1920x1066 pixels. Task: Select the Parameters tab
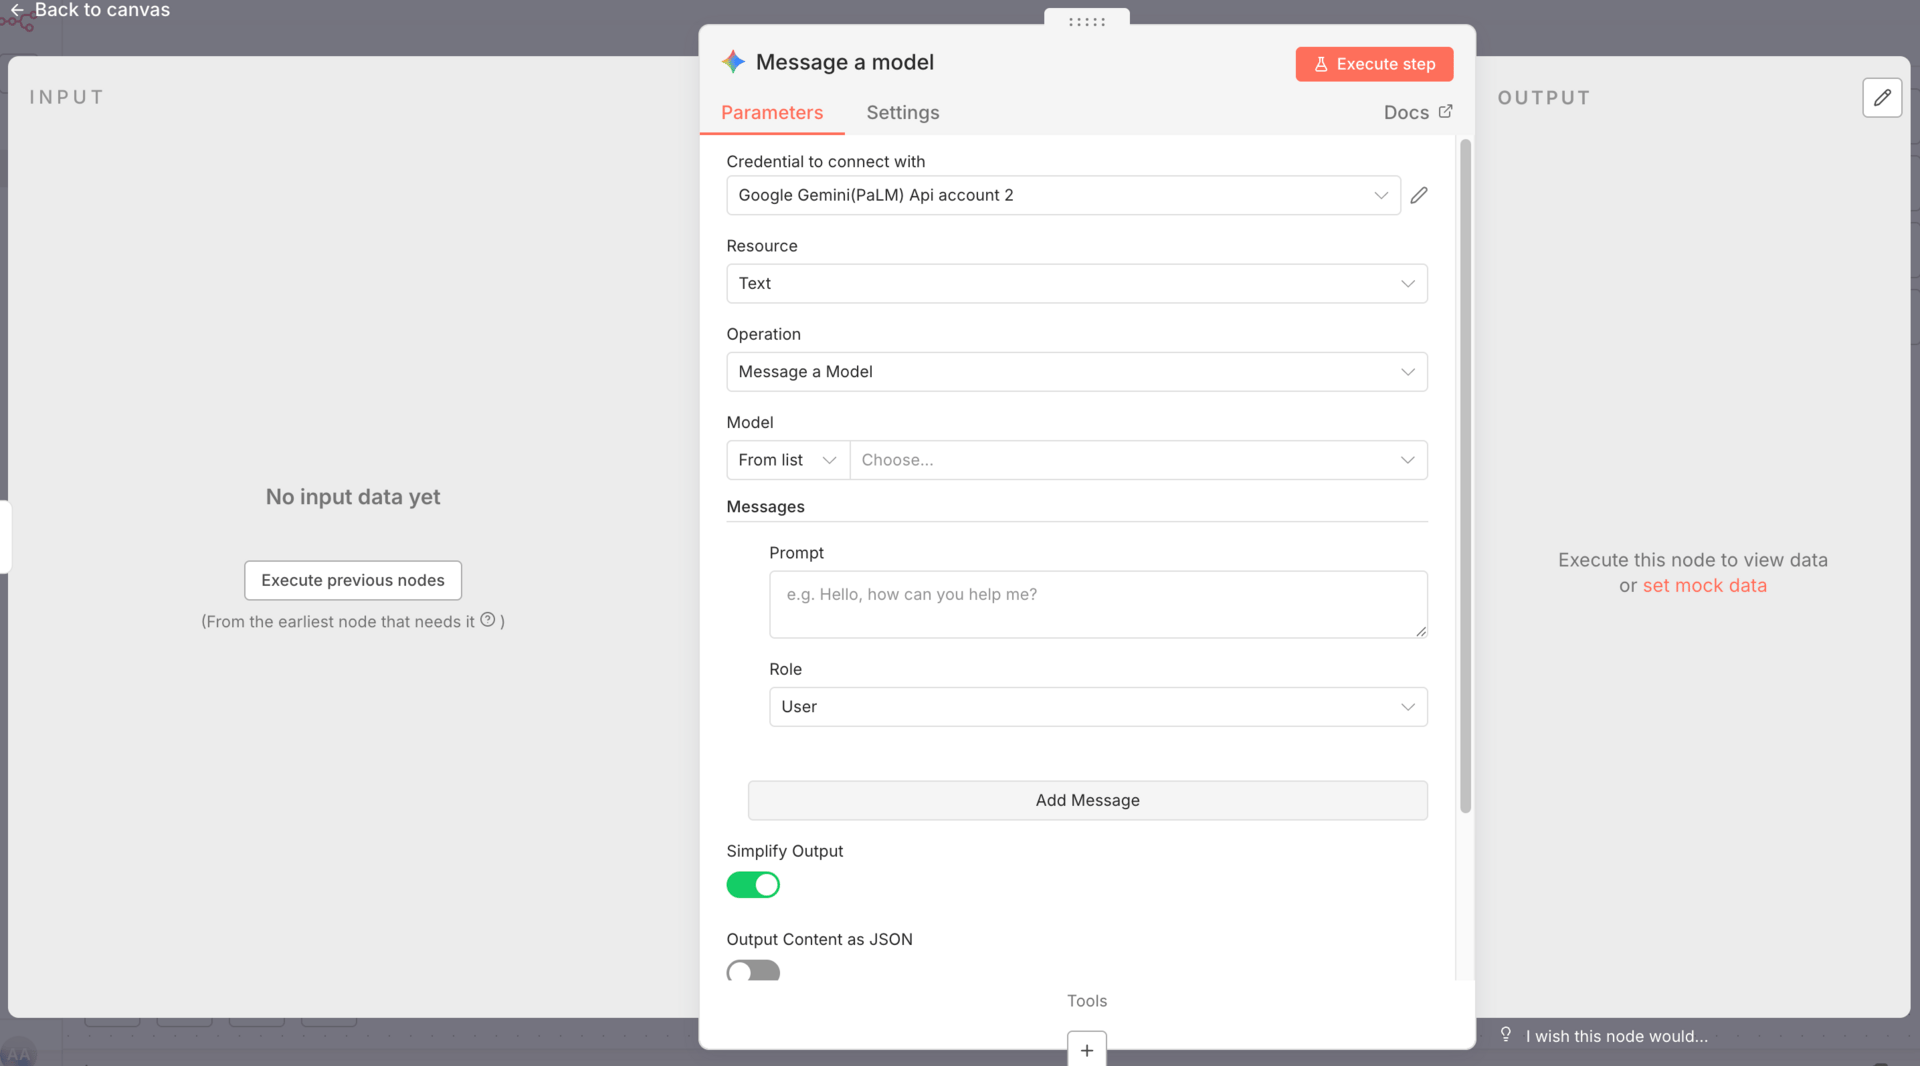pyautogui.click(x=771, y=112)
